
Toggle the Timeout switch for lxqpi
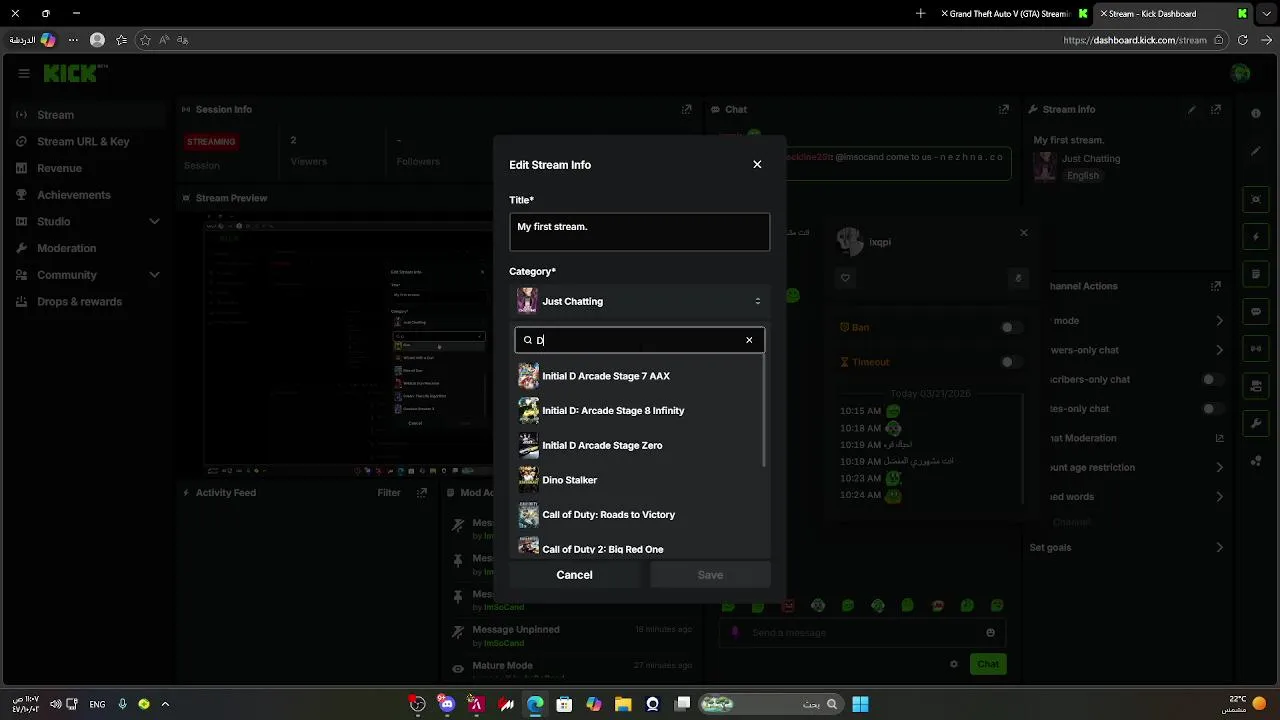[1012, 362]
